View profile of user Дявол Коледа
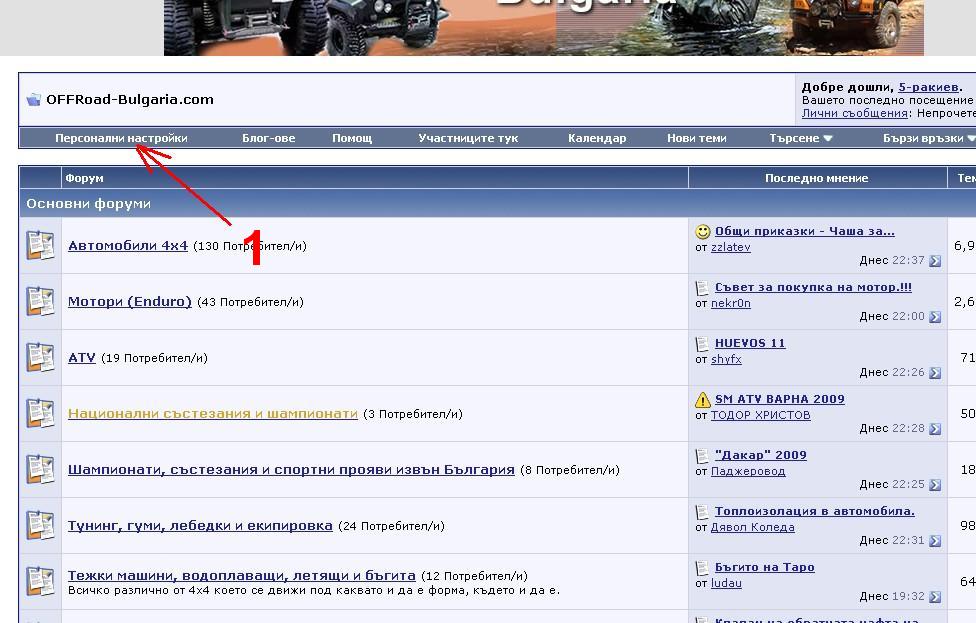 pos(753,527)
